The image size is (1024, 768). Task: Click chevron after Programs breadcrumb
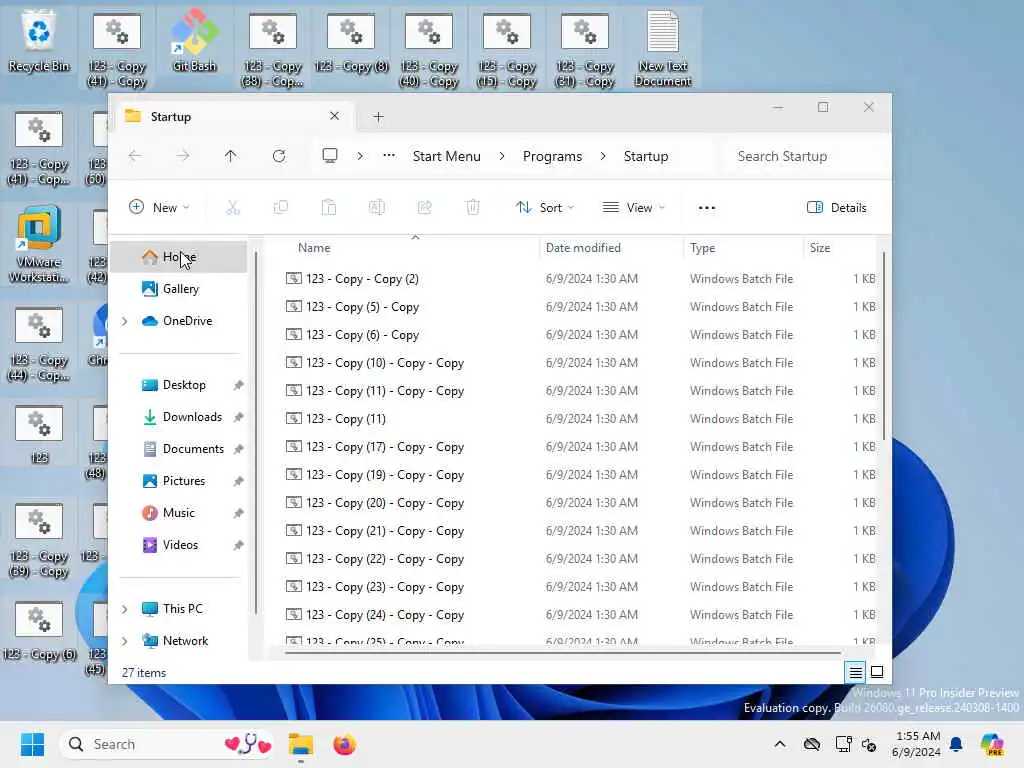click(x=602, y=156)
